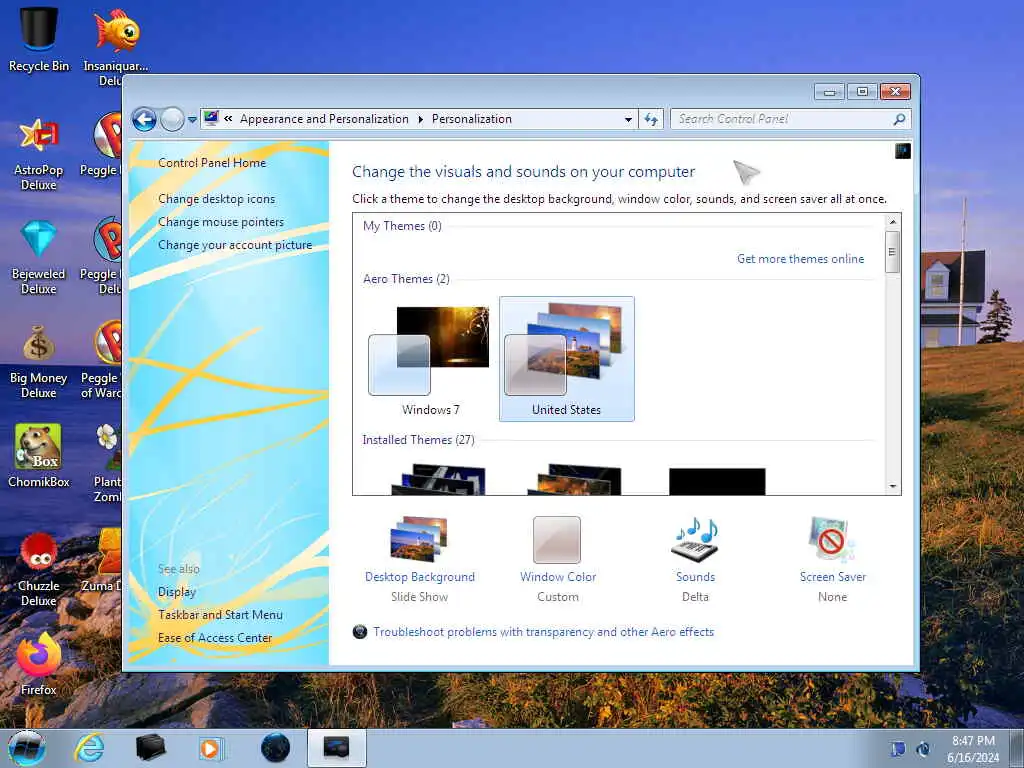Troubleshoot transparency and Aero effects link
1024x768 pixels.
point(543,632)
